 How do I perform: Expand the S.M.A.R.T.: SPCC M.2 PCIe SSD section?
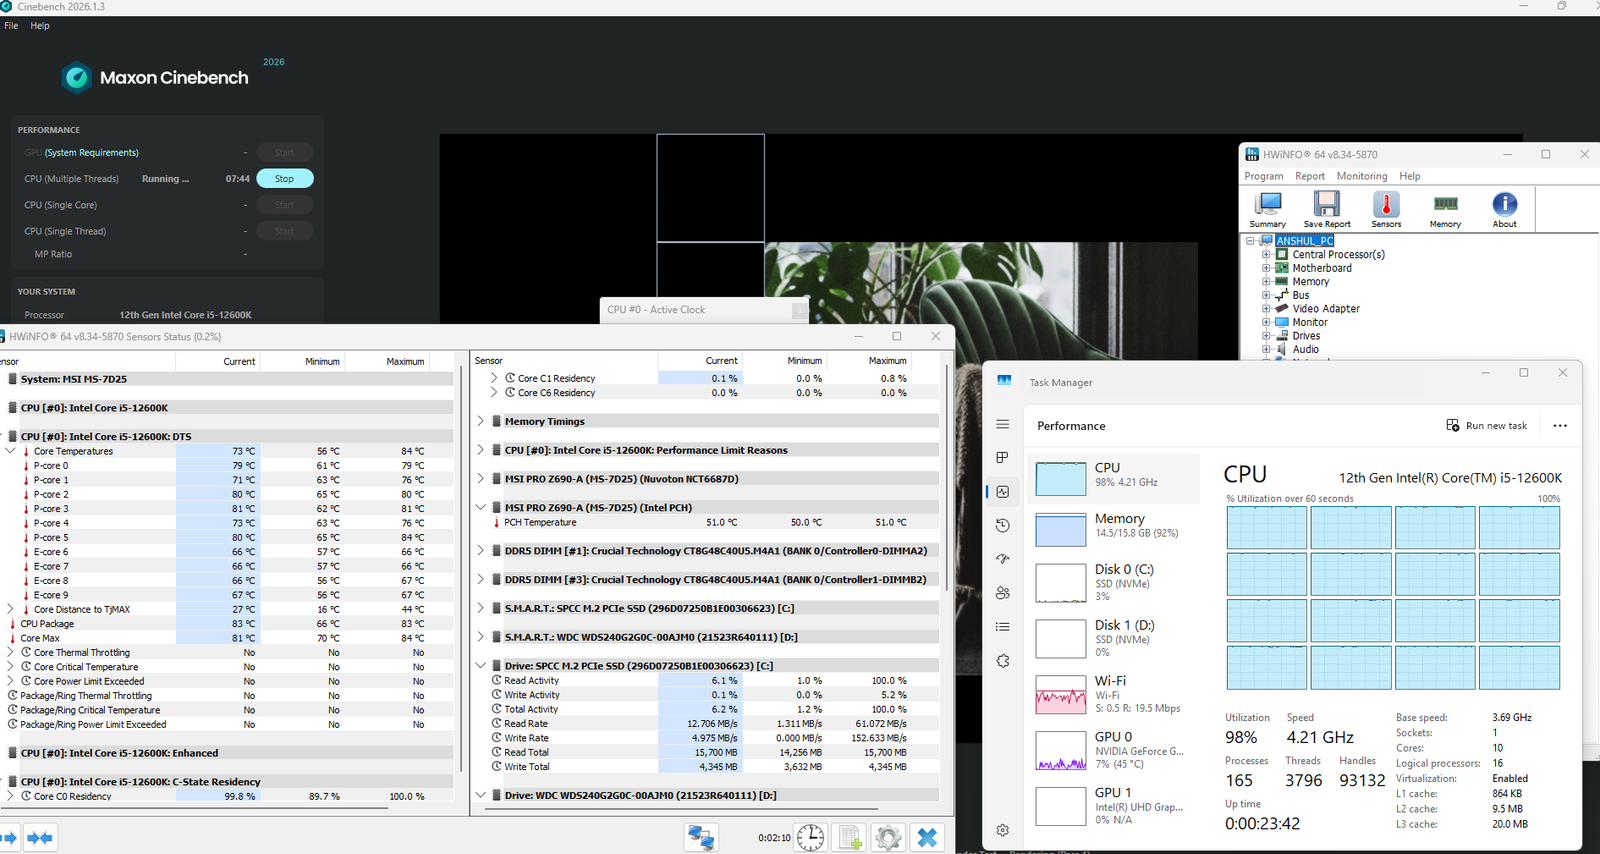(x=481, y=608)
